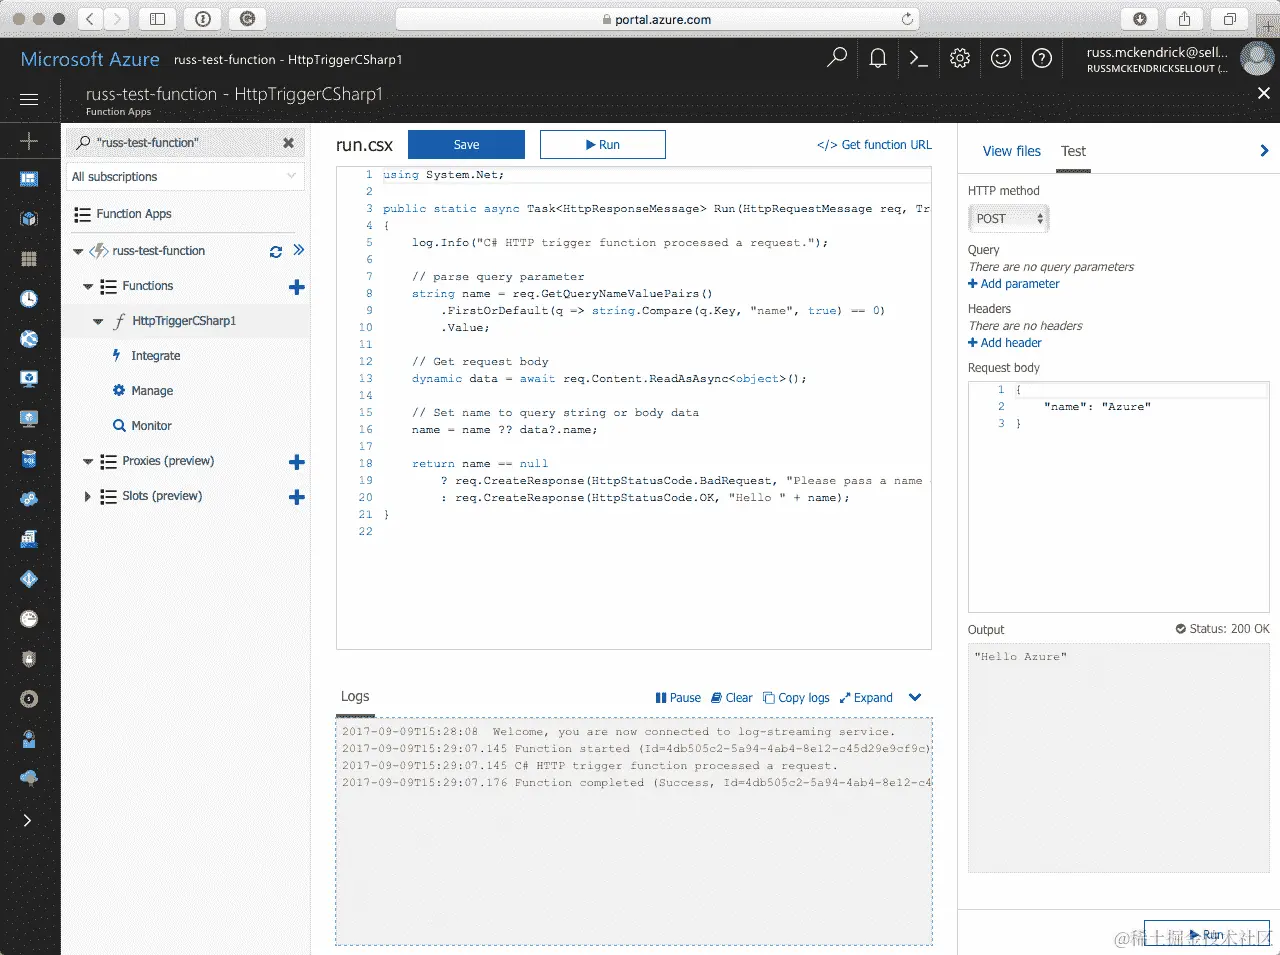This screenshot has width=1280, height=955.
Task: Add a new slot with plus icon
Action: (296, 497)
